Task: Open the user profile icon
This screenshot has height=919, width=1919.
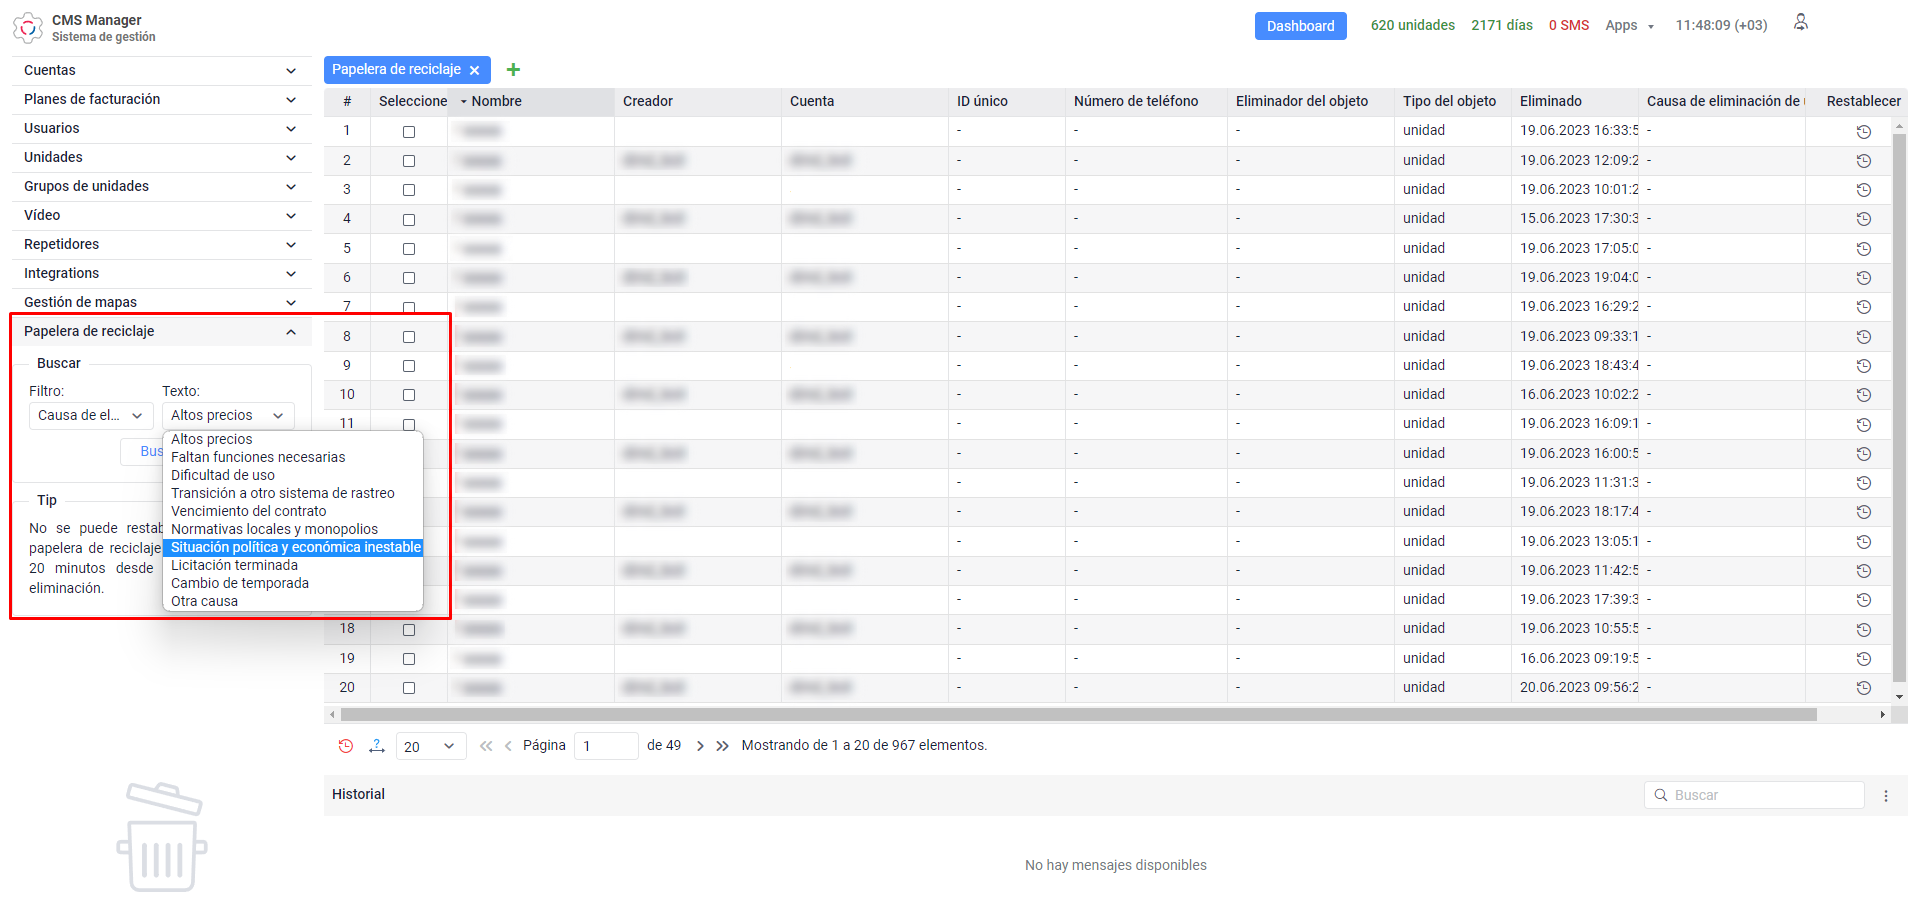Action: coord(1800,23)
